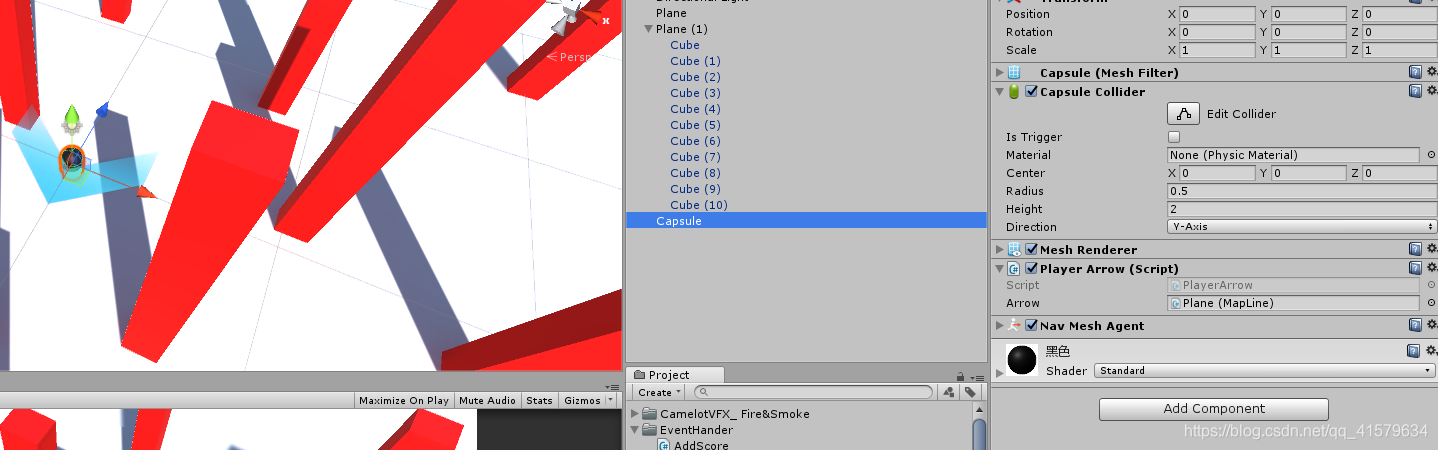
Task: Expand the Mesh Renderer component
Action: (x=999, y=249)
